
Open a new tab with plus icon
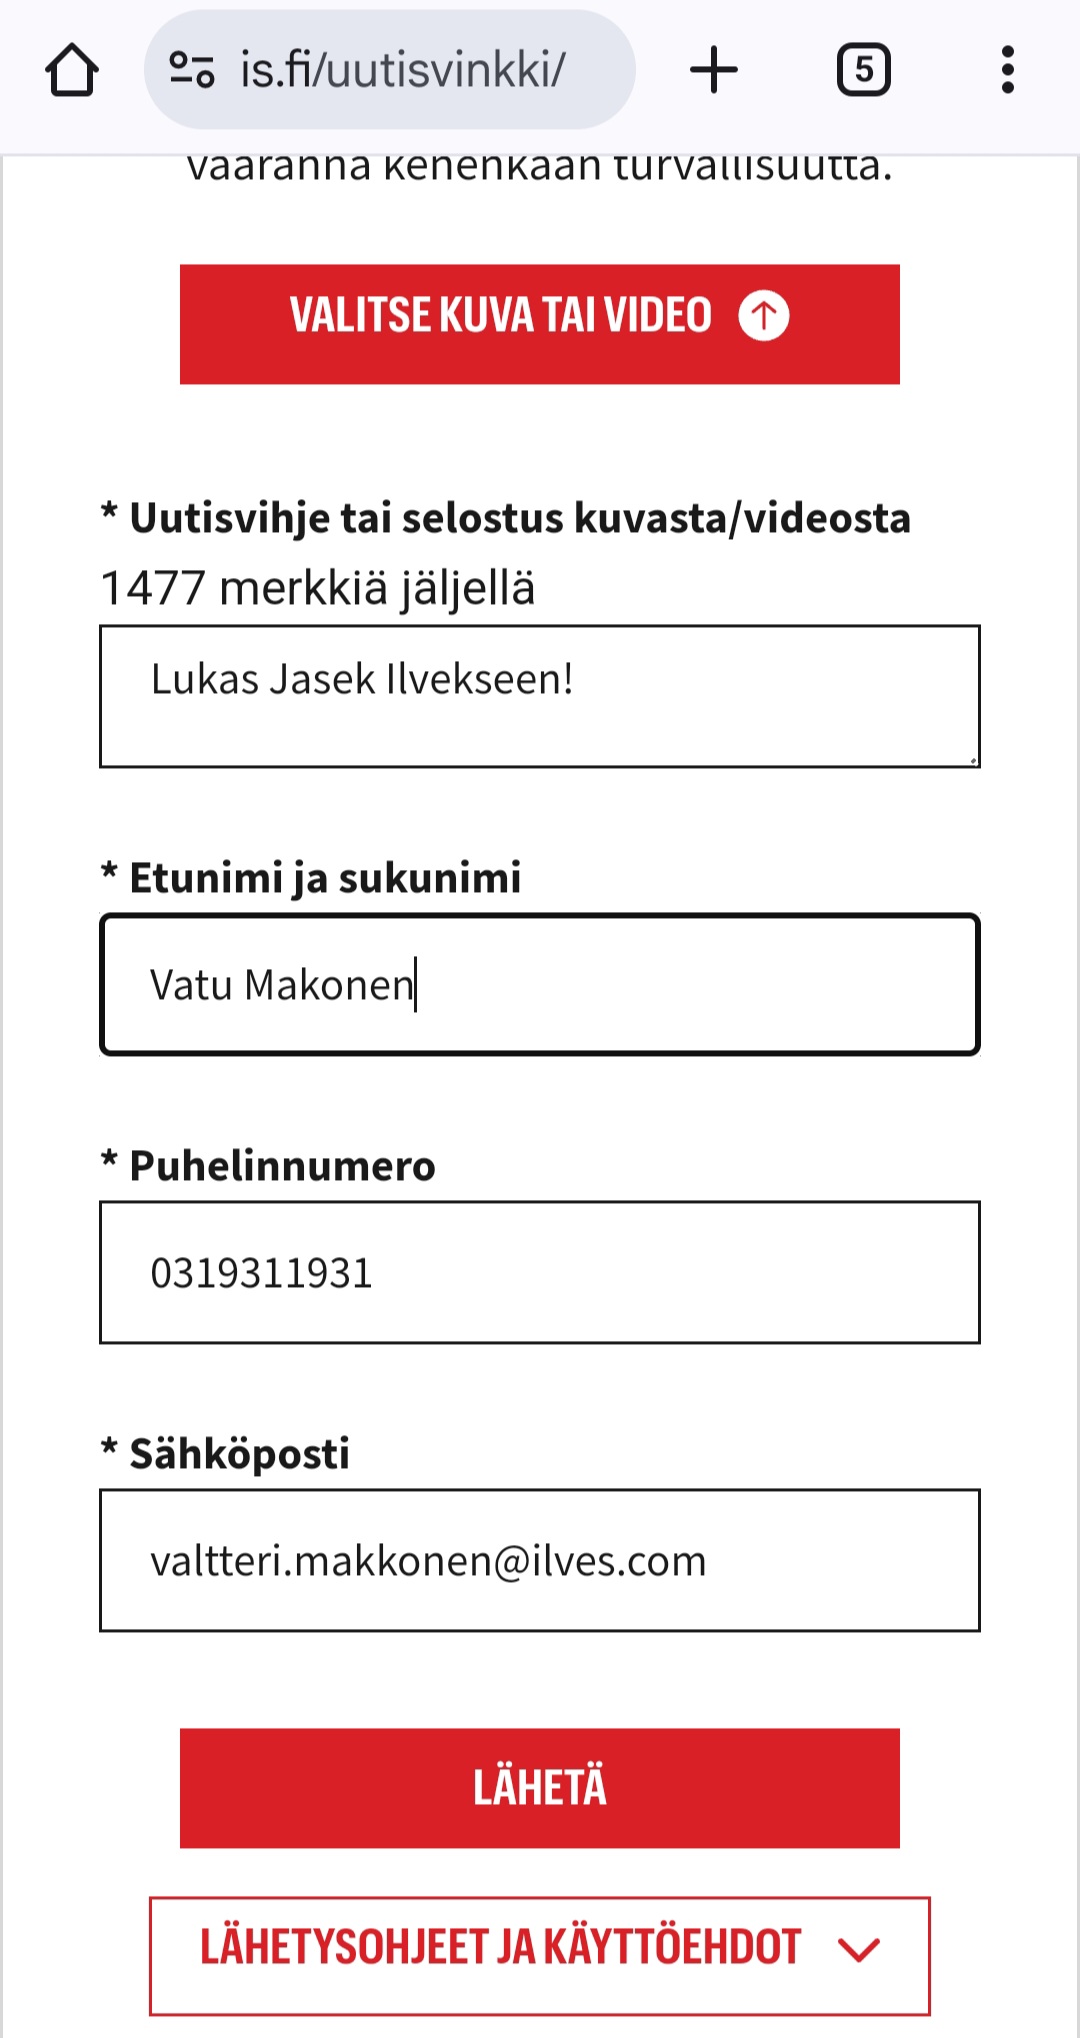pos(714,70)
